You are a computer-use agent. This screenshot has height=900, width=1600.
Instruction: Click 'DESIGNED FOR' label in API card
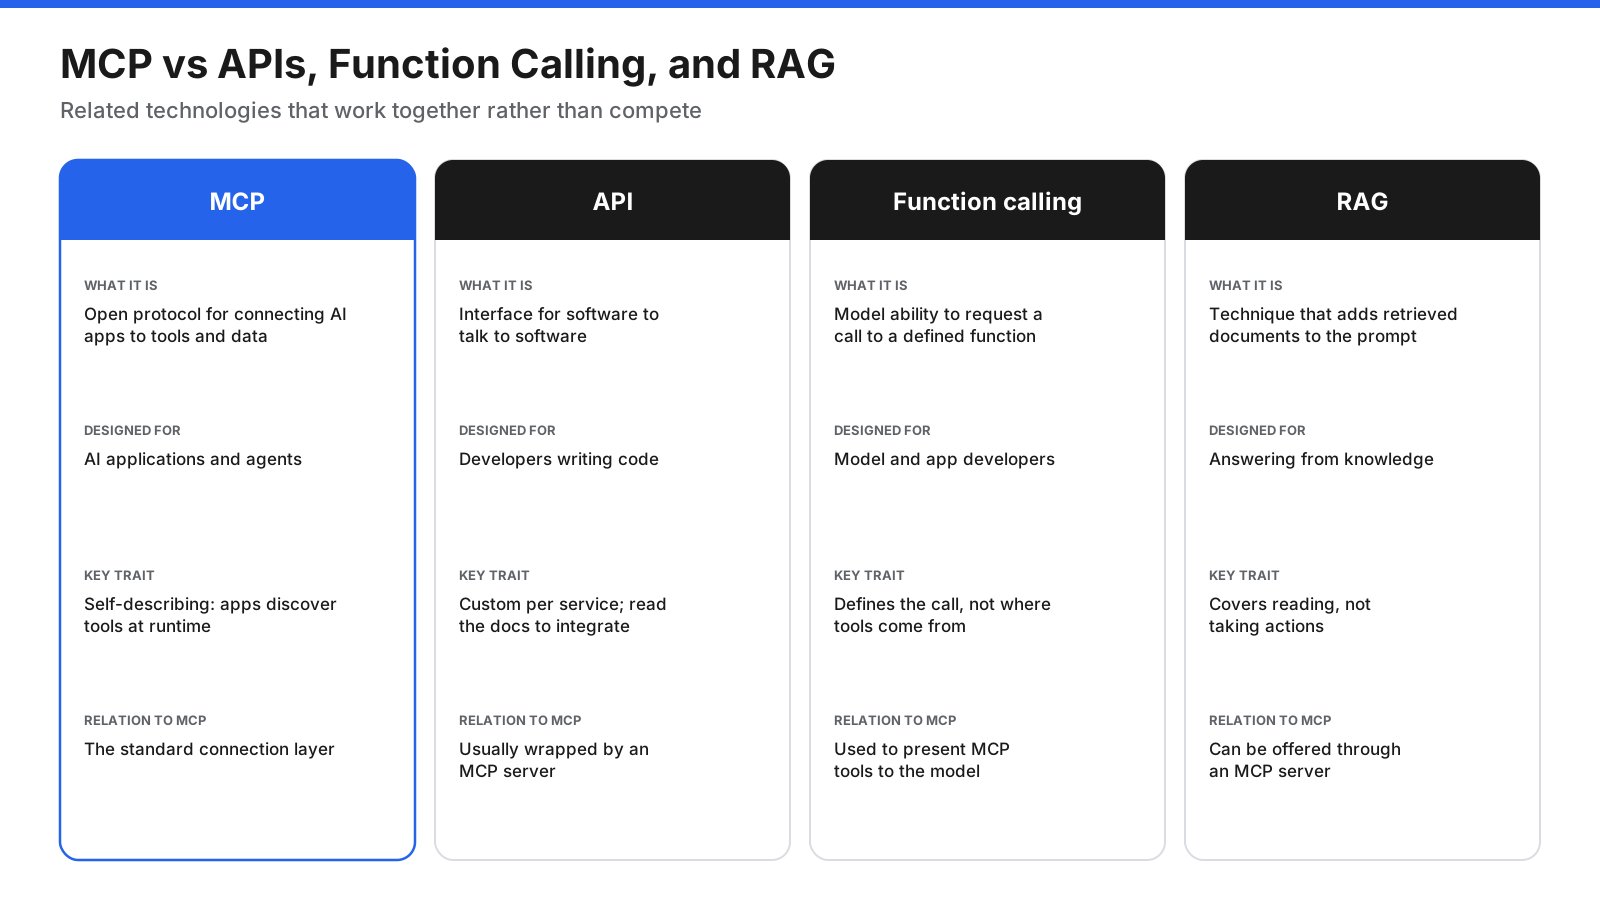coord(507,430)
